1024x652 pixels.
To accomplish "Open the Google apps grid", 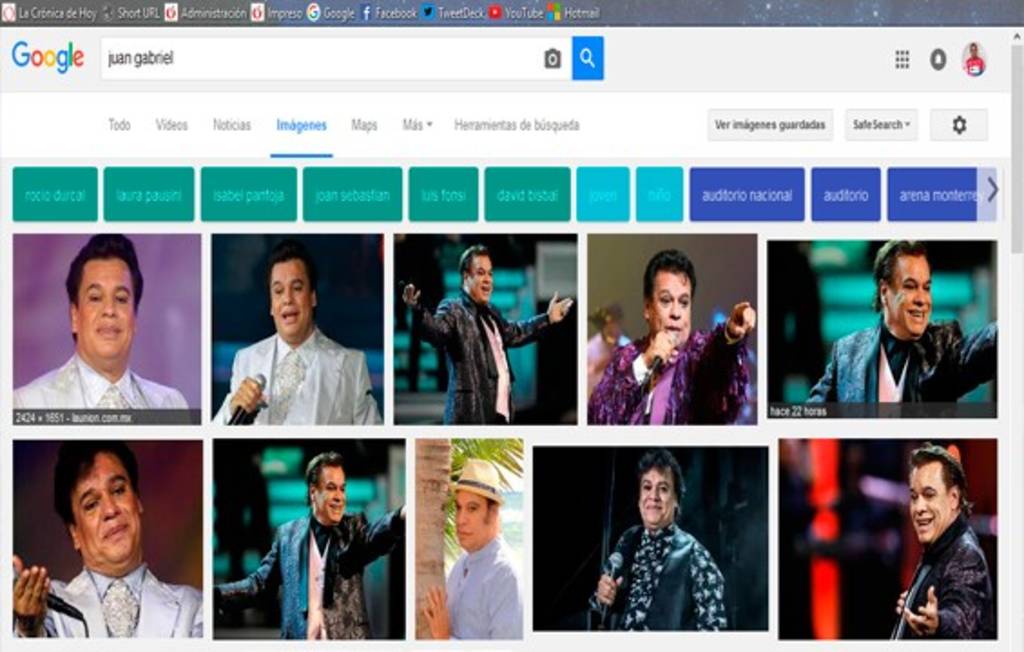I will (902, 60).
